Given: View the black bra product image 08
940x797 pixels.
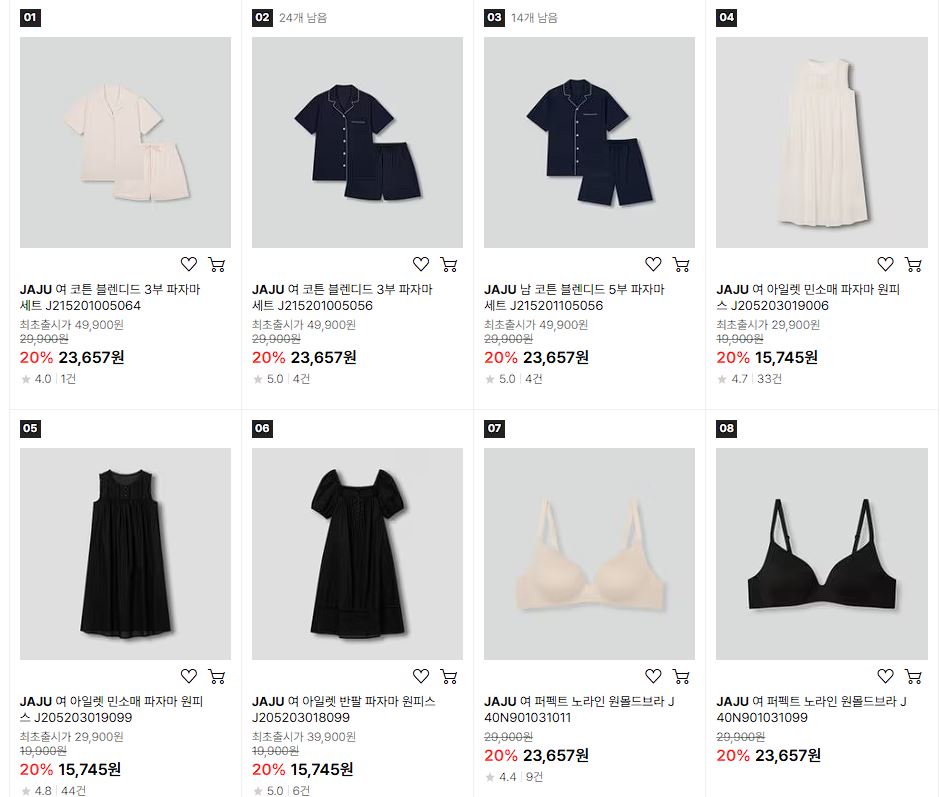Looking at the screenshot, I should coord(821,554).
